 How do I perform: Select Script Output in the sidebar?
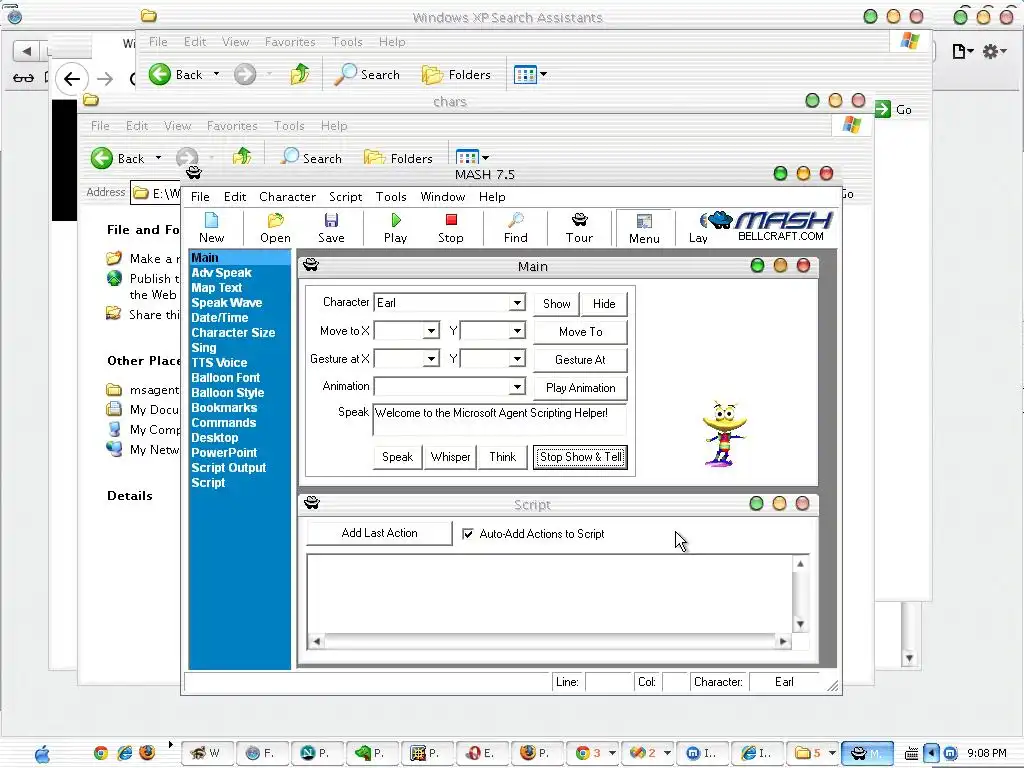[229, 468]
